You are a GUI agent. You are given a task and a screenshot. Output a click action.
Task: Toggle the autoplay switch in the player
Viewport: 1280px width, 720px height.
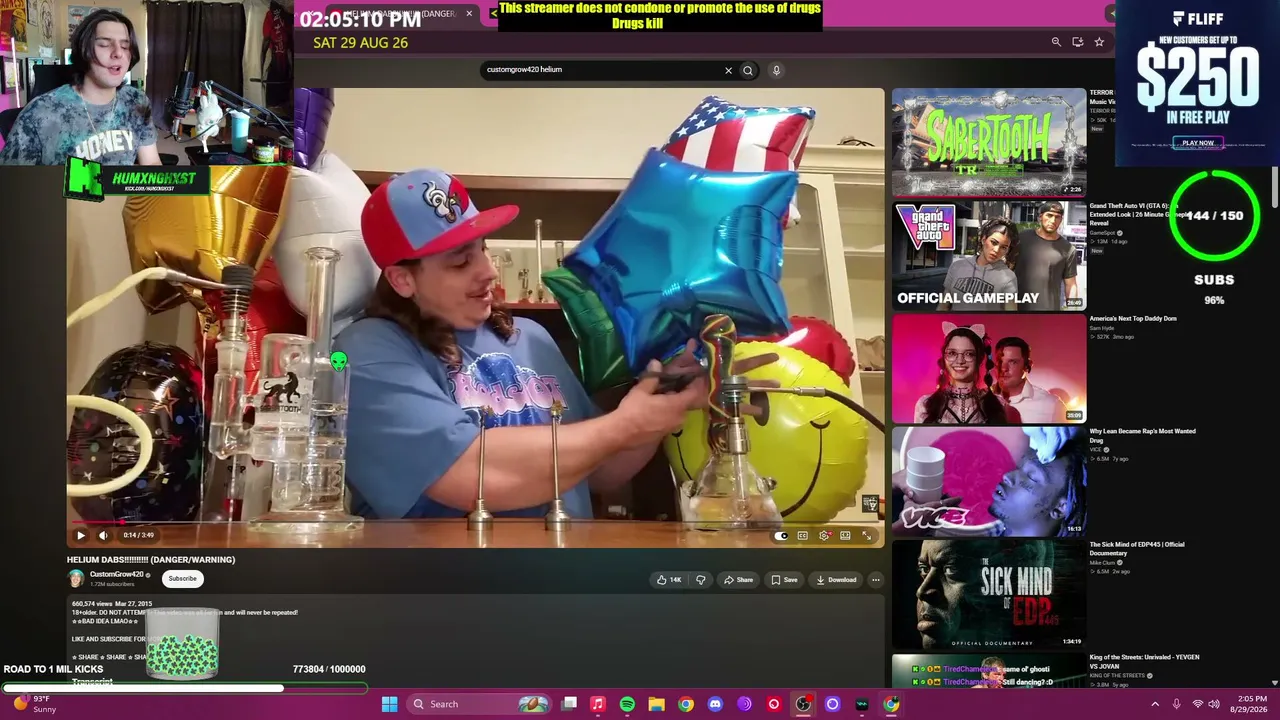coord(781,536)
